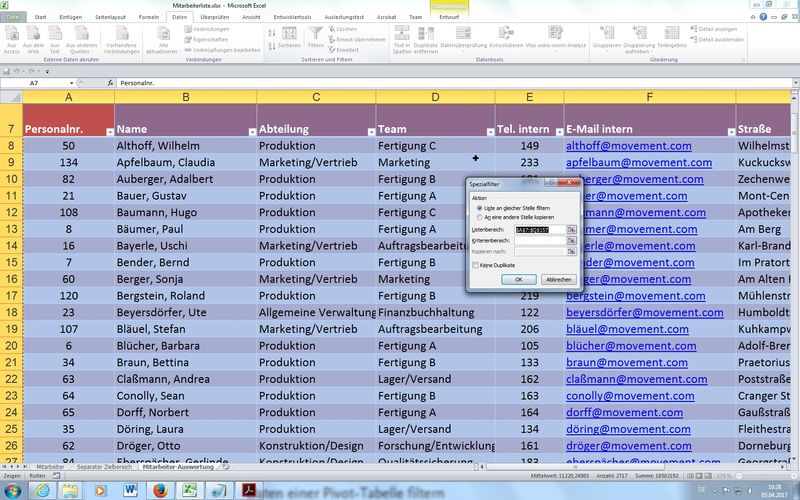Open the Abteilung column filter dropdown
Screen dimensions: 800x500
[x=370, y=131]
